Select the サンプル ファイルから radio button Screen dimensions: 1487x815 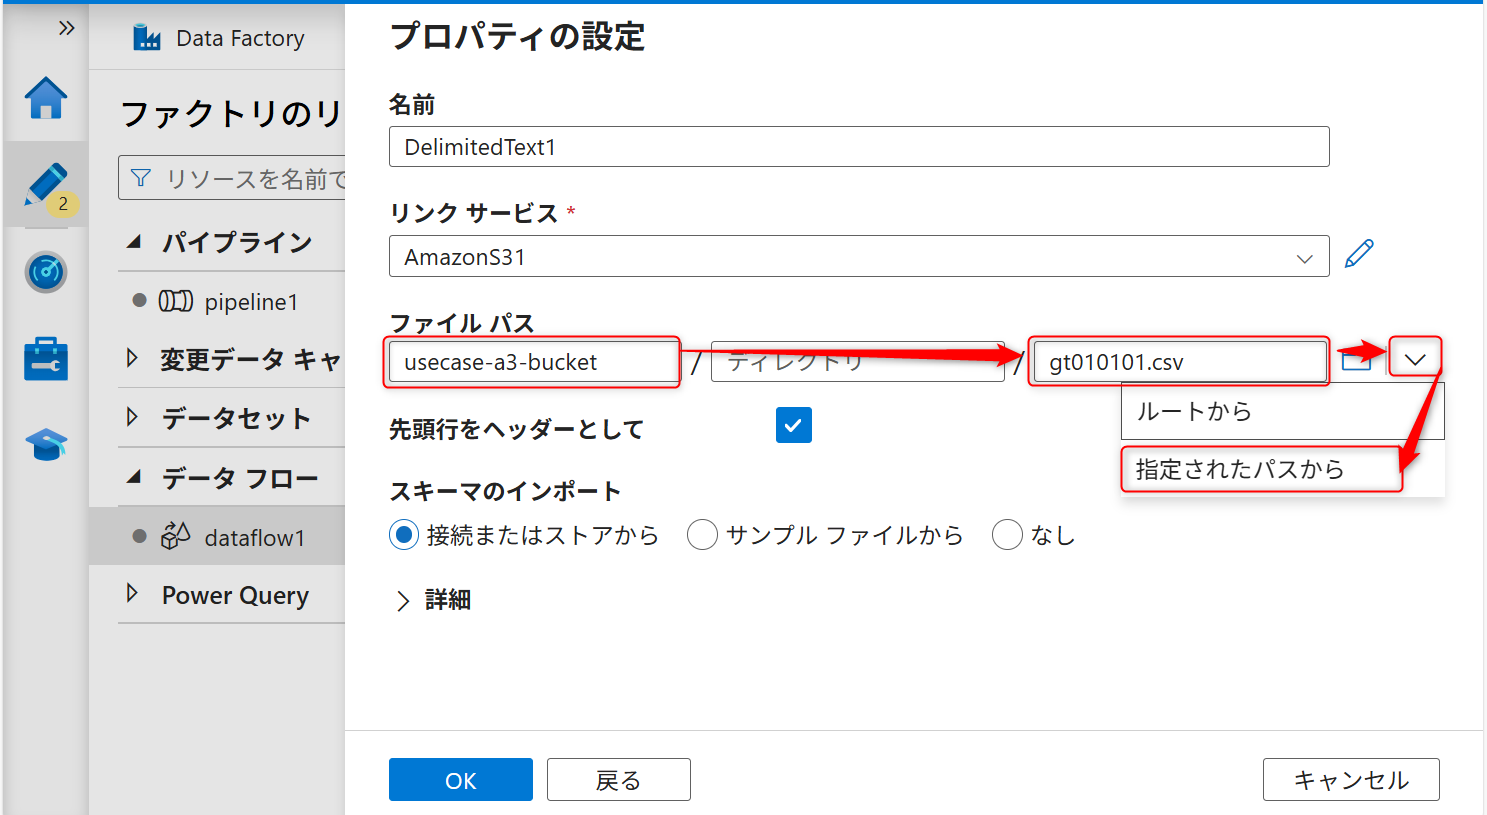coord(702,534)
